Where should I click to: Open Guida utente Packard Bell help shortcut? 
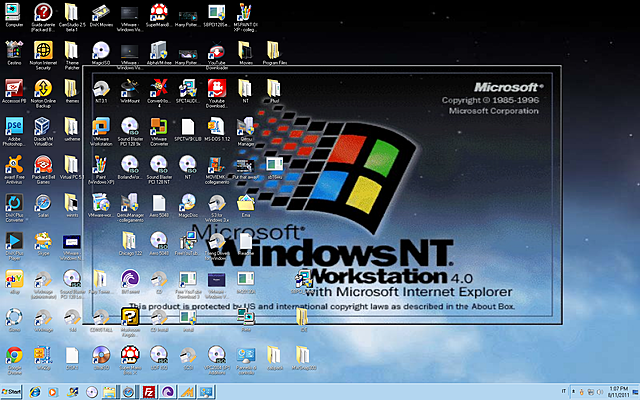coord(43,17)
